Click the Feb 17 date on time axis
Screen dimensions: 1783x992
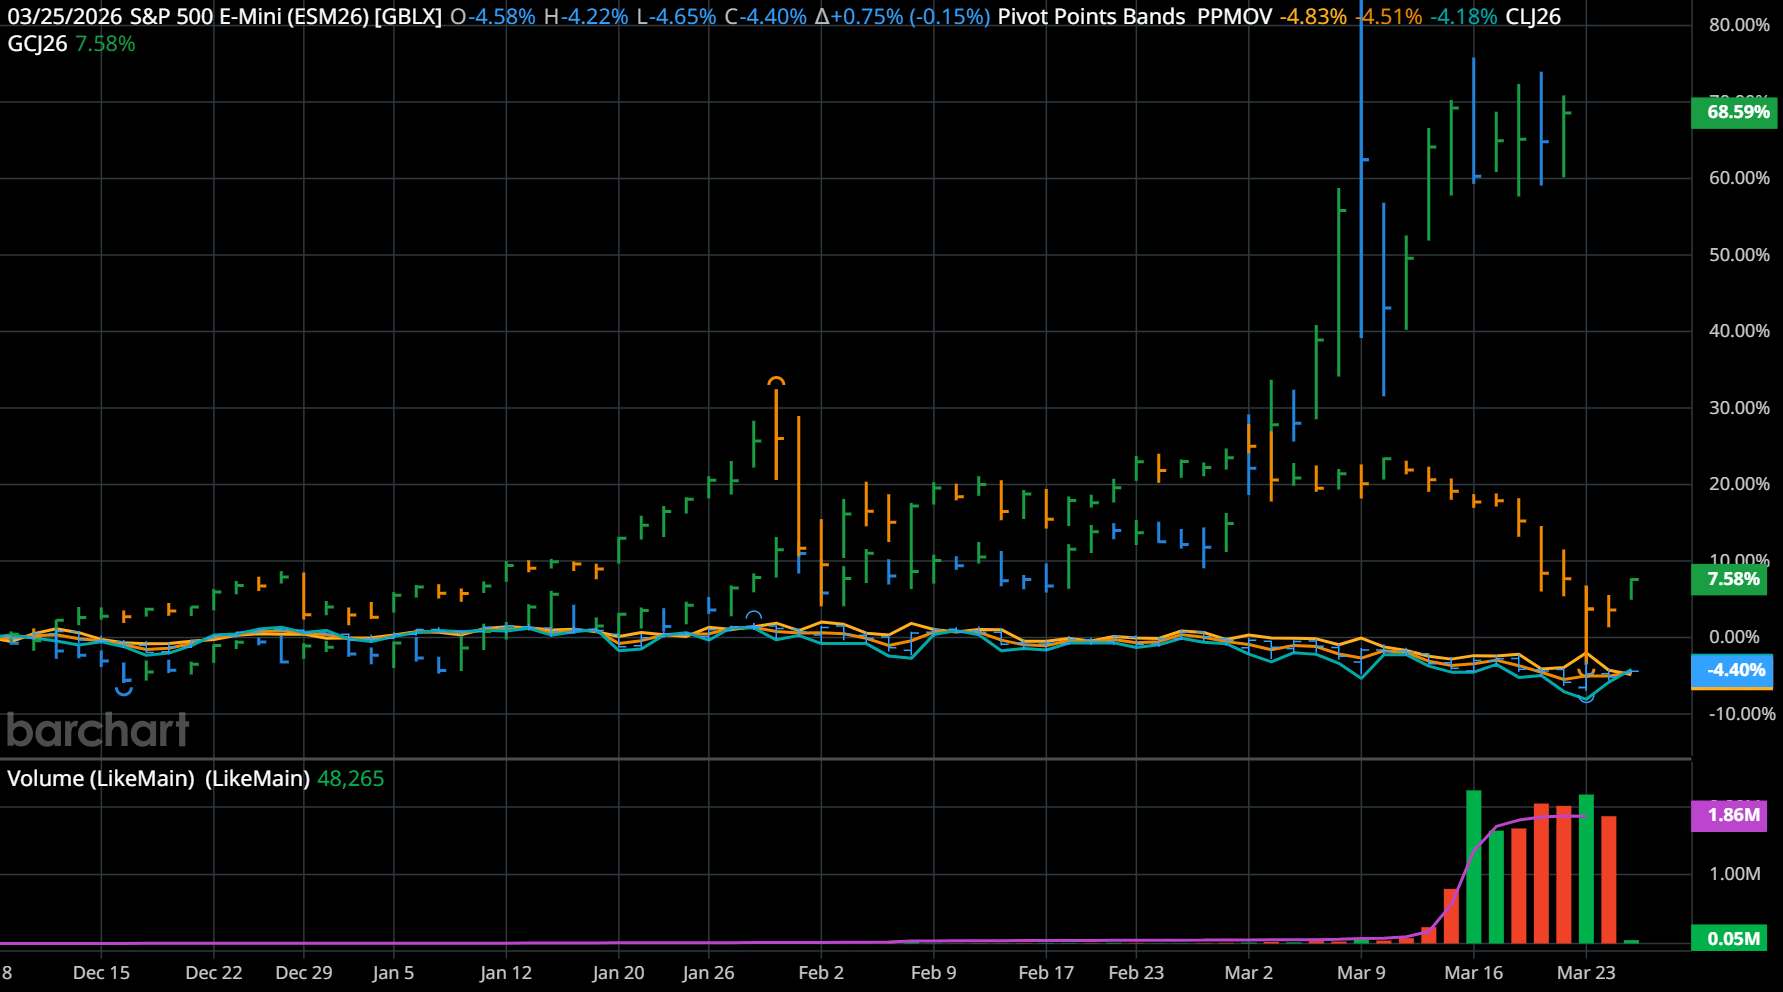click(x=1046, y=973)
